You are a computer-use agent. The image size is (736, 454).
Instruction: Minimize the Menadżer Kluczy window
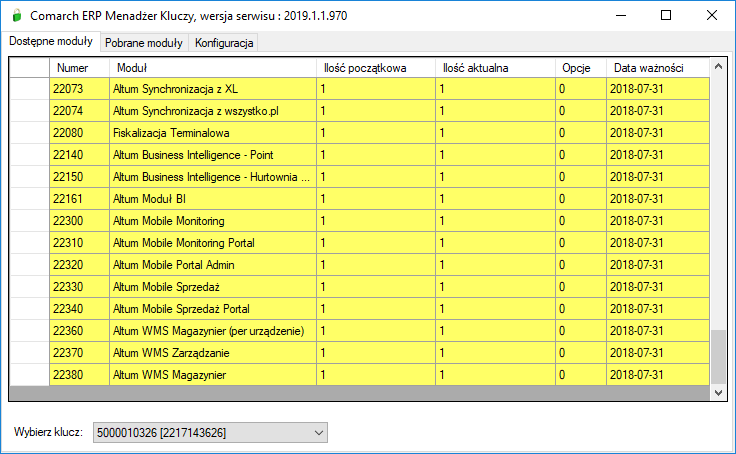click(x=621, y=15)
